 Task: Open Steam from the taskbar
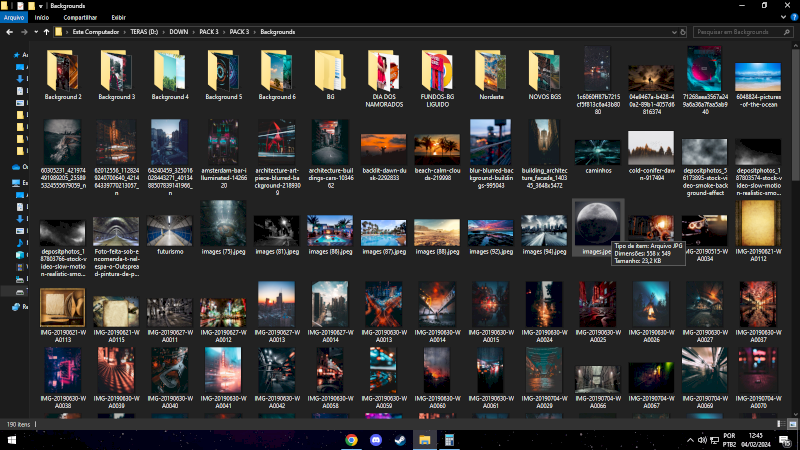coord(400,440)
